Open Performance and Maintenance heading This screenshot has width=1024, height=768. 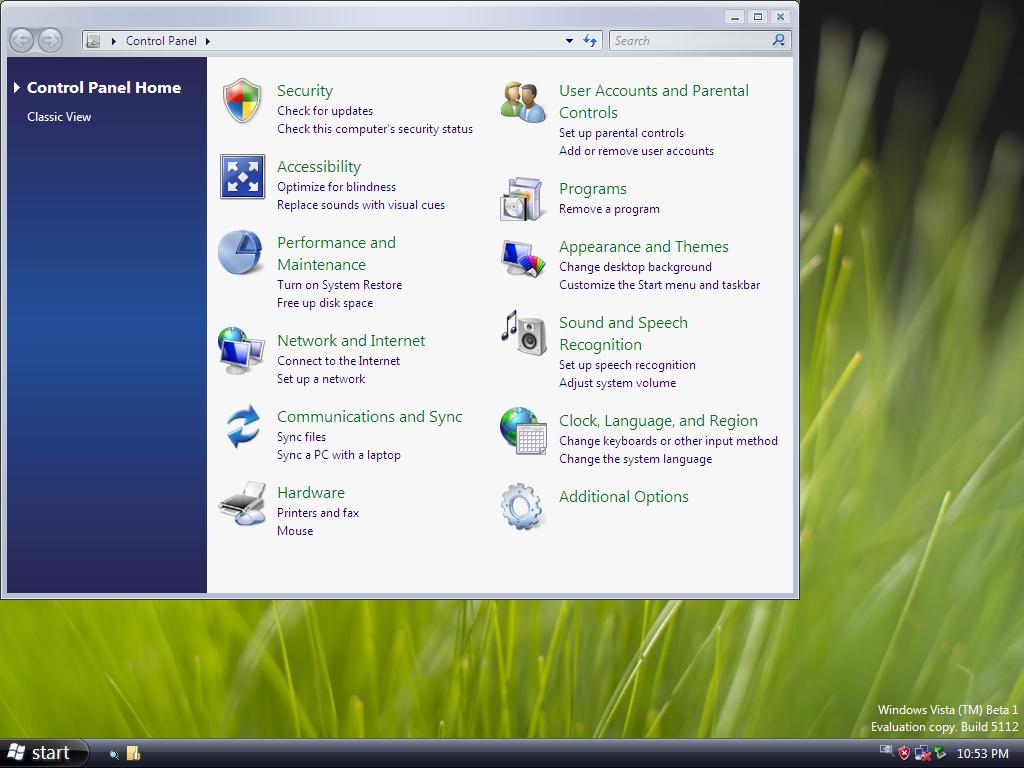tap(336, 253)
